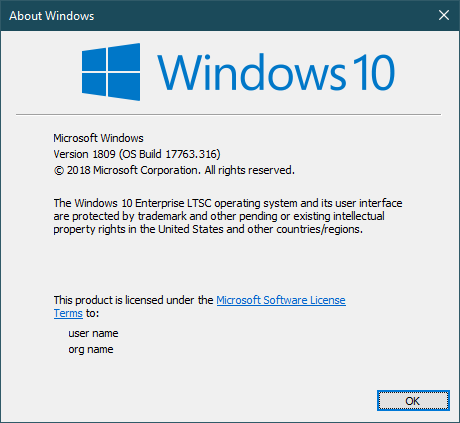
Task: Click the OK button
Action: coord(413,400)
